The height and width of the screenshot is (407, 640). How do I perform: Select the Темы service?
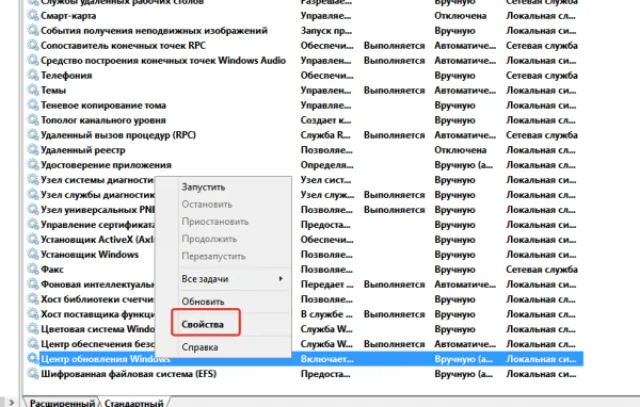tap(53, 90)
